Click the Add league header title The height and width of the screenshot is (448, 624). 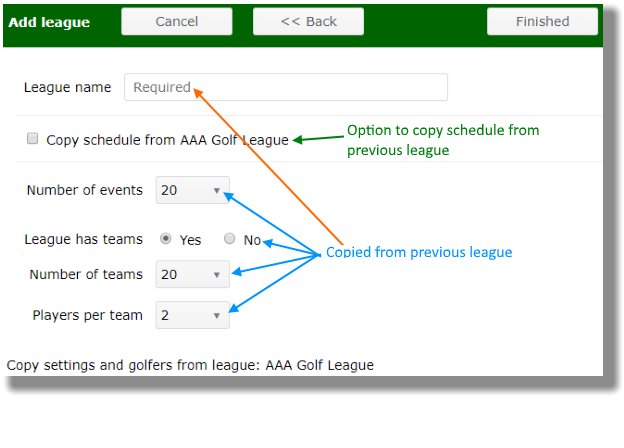pyautogui.click(x=49, y=22)
